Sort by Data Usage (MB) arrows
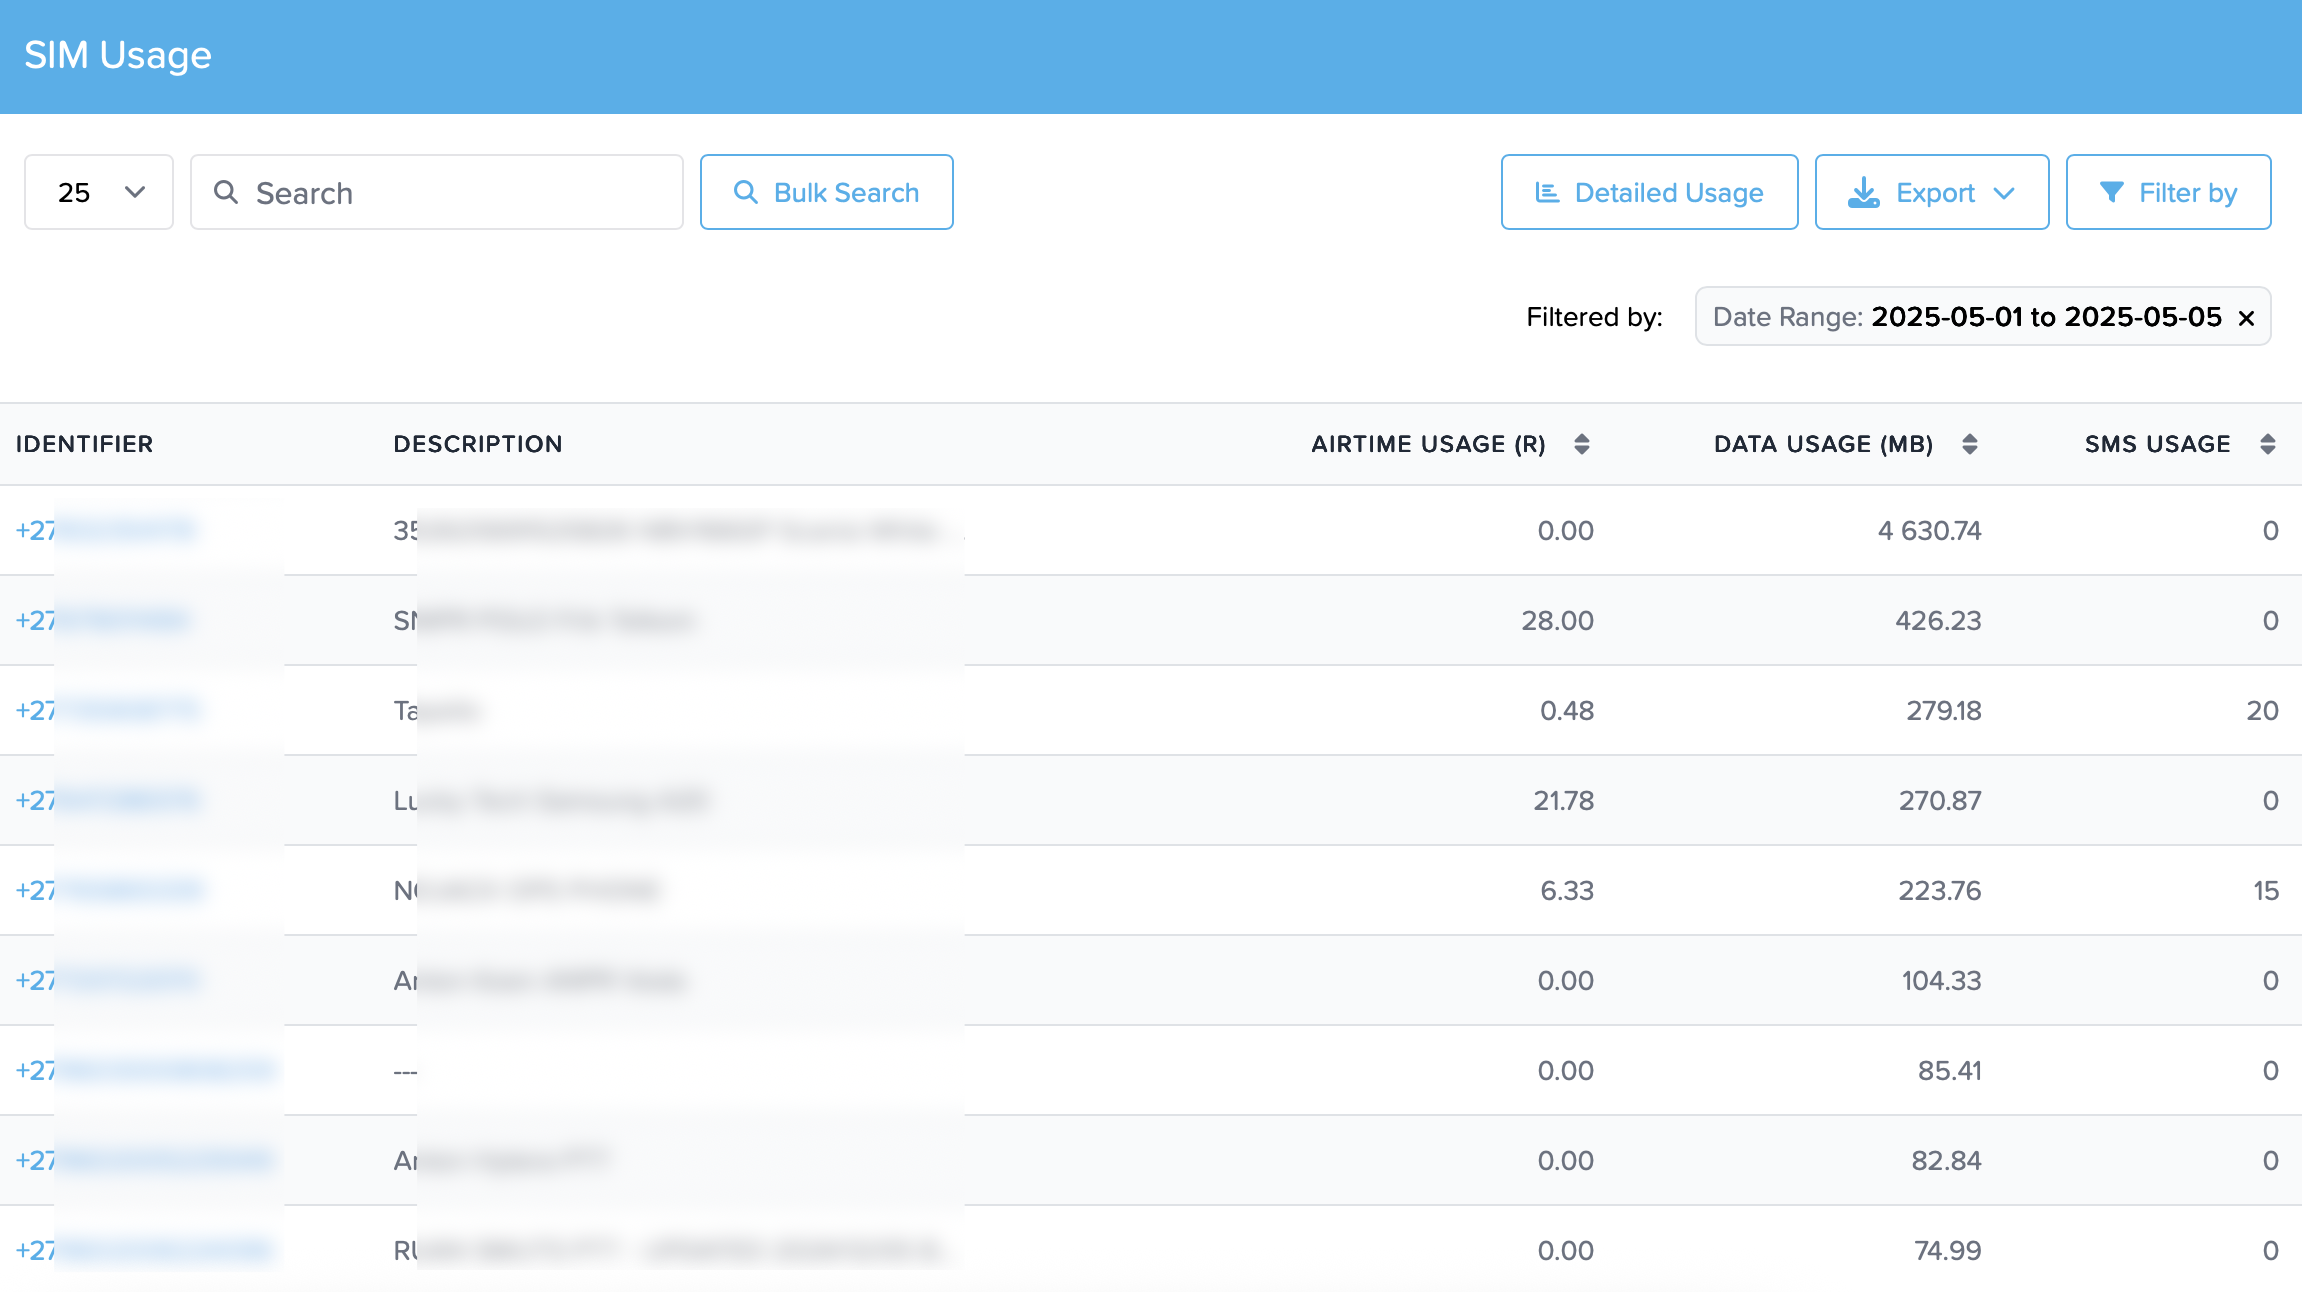Screen dimensions: 2302x1292 pyautogui.click(x=1969, y=444)
